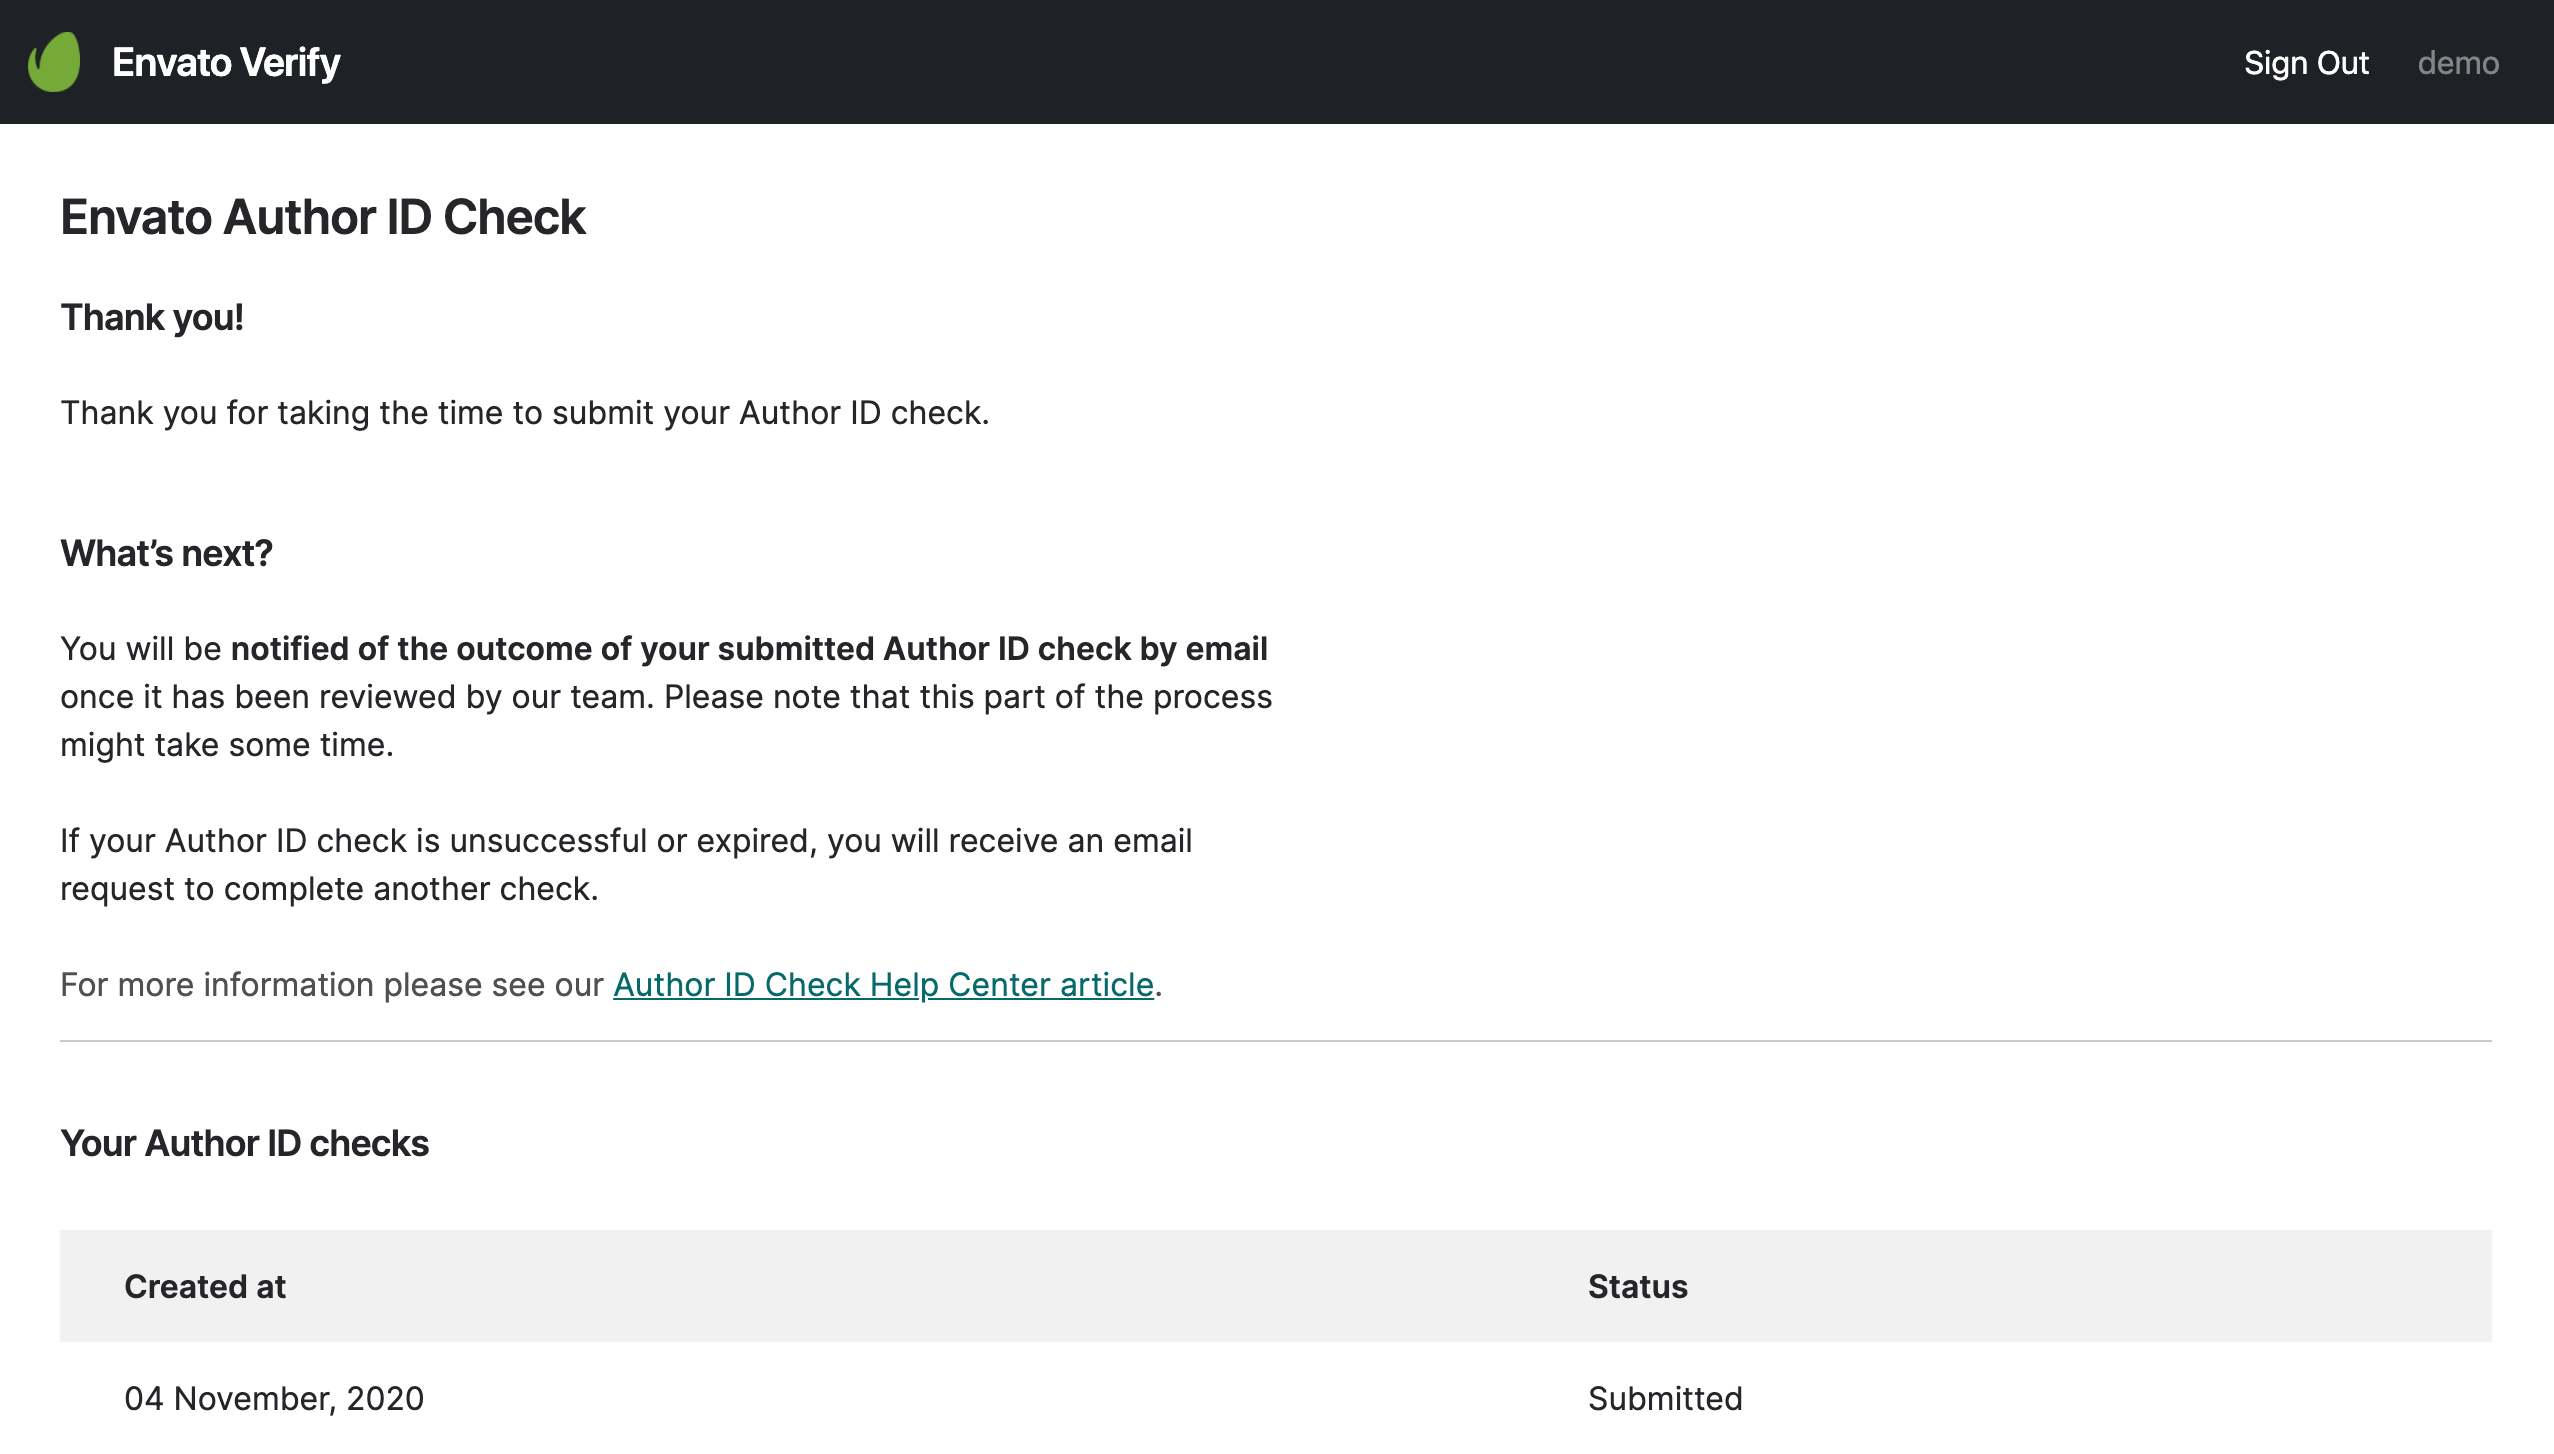Click the Envato Author ID Check heading
Image resolution: width=2554 pixels, height=1454 pixels.
coord(323,215)
